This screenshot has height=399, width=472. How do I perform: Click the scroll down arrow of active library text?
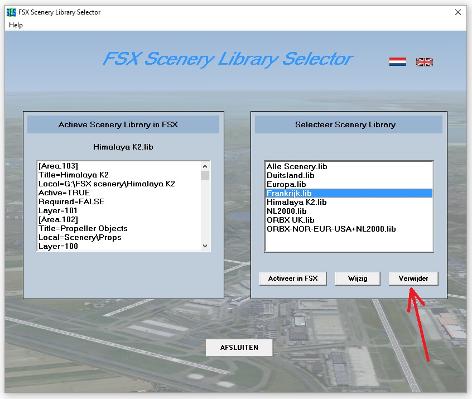coord(205,246)
